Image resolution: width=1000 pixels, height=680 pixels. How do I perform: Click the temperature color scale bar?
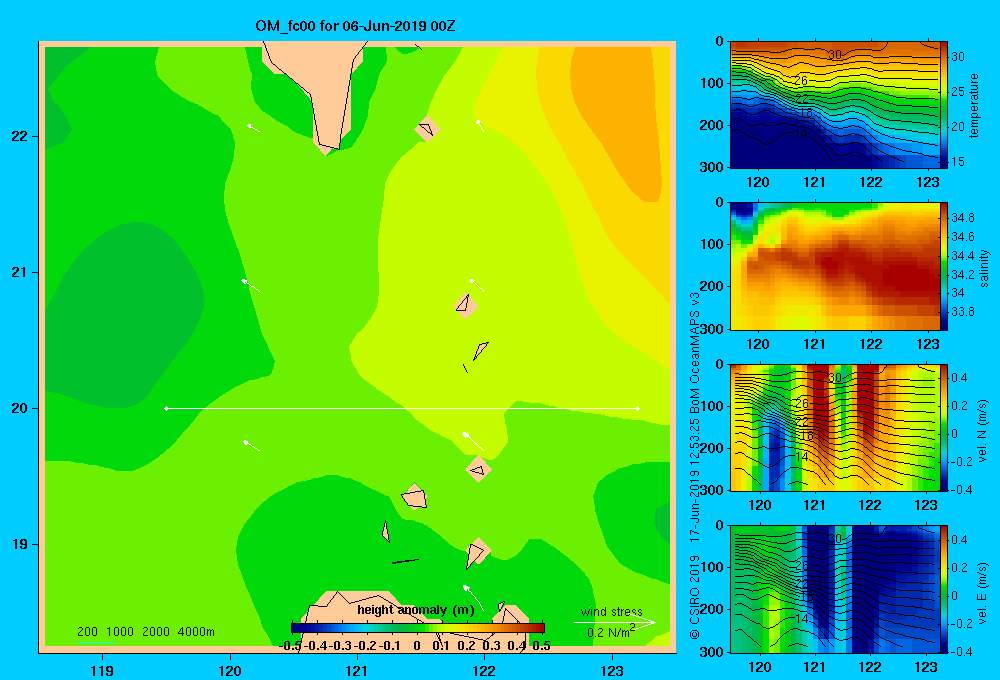[x=944, y=105]
